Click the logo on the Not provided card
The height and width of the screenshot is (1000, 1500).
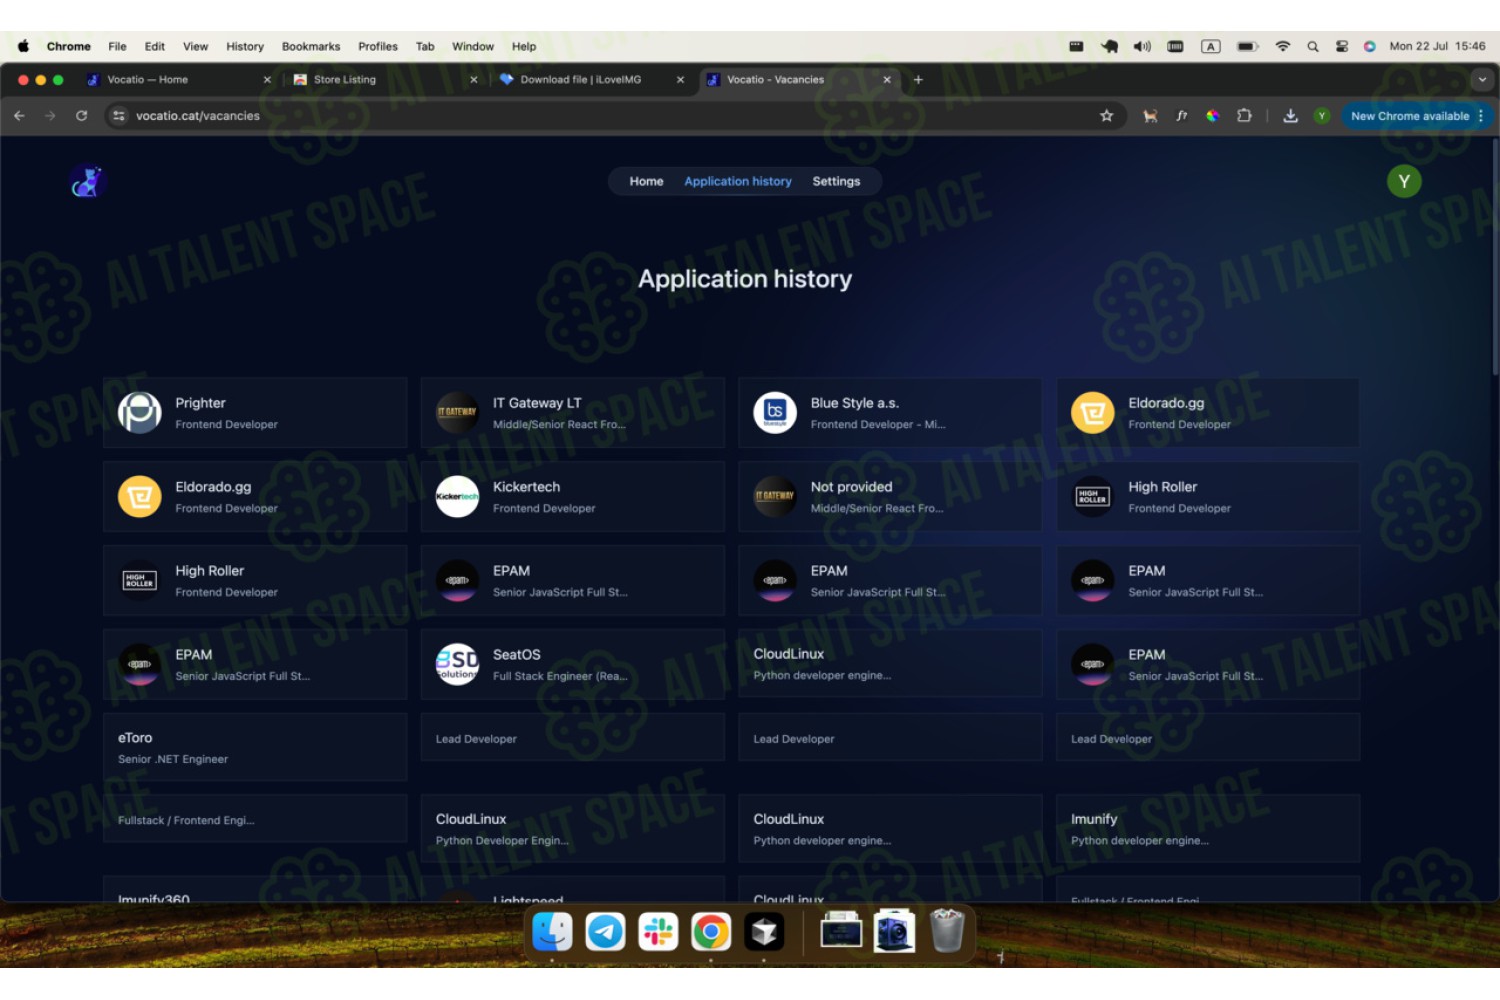point(775,496)
